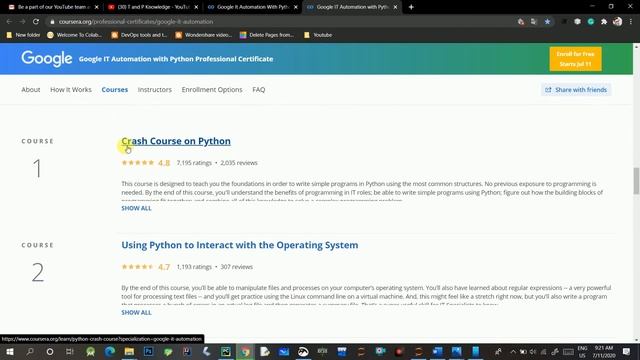Go to the Instructors section
Viewport: 640px width, 360px height.
tap(155, 89)
